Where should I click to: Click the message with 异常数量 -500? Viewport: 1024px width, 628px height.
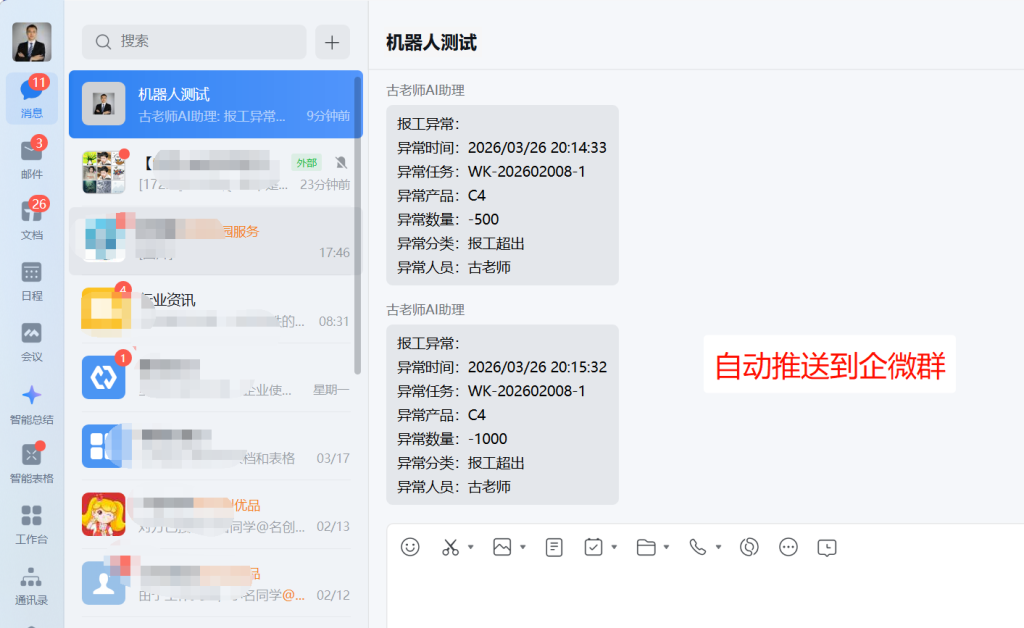502,195
